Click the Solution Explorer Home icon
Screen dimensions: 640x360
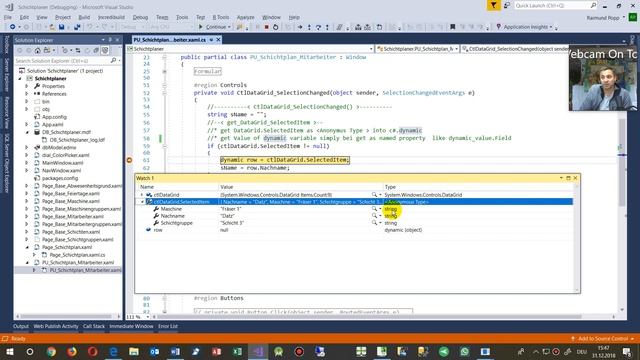38,51
